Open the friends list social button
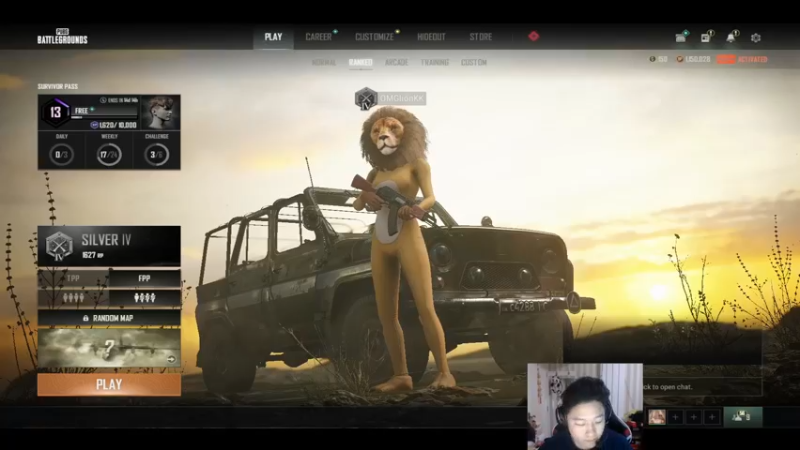Screen dimensions: 800x450 click(x=742, y=417)
